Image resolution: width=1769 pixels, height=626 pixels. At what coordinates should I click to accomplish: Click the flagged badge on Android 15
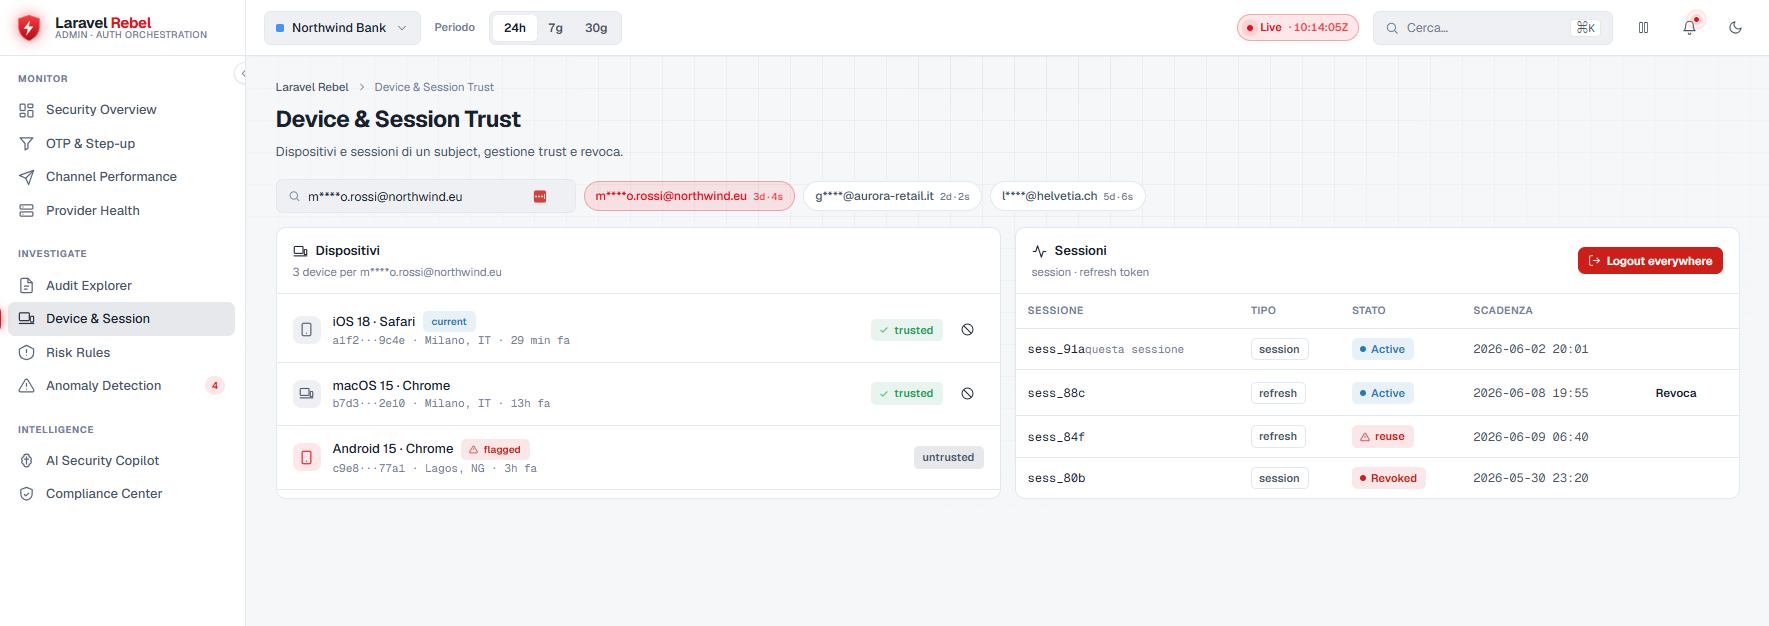[495, 450]
